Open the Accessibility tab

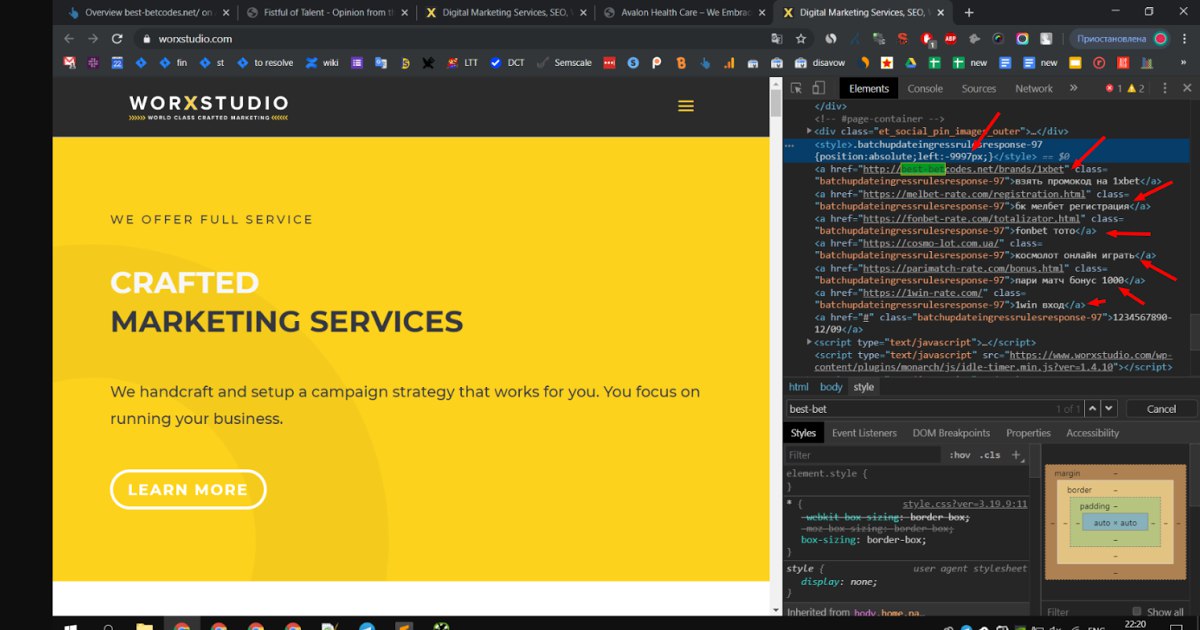1092,433
